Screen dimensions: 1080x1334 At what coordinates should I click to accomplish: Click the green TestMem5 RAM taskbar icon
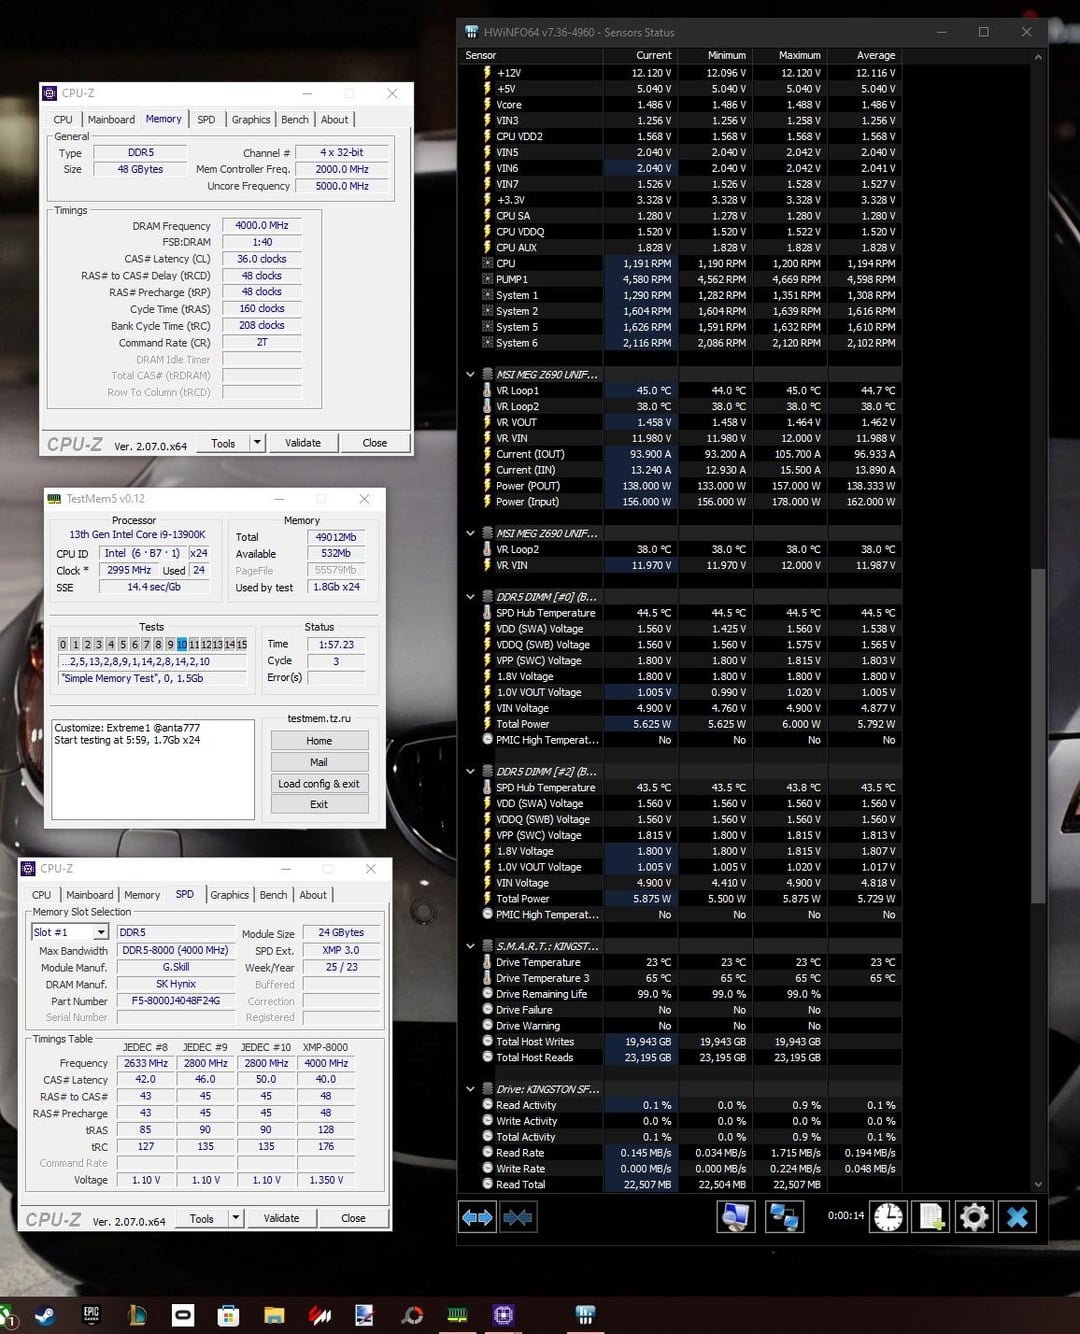457,1315
